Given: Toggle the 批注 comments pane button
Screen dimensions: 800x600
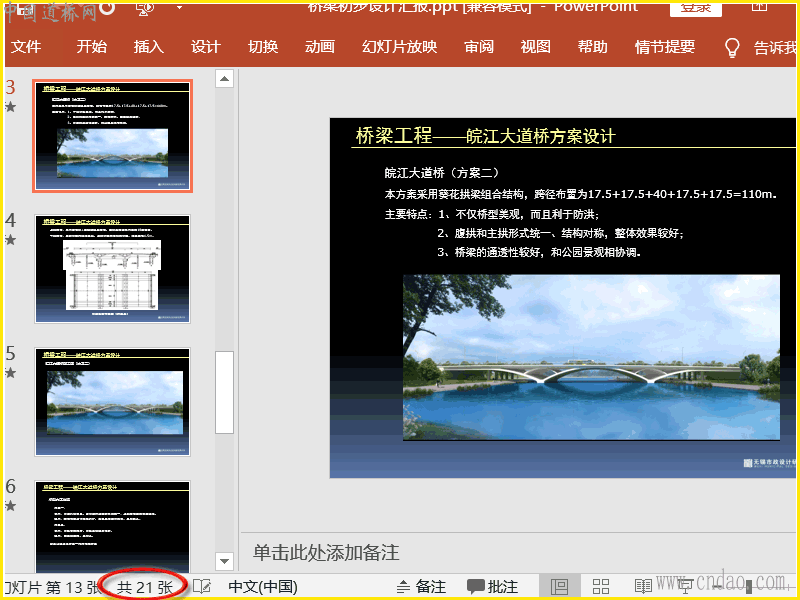Looking at the screenshot, I should click(x=493, y=587).
